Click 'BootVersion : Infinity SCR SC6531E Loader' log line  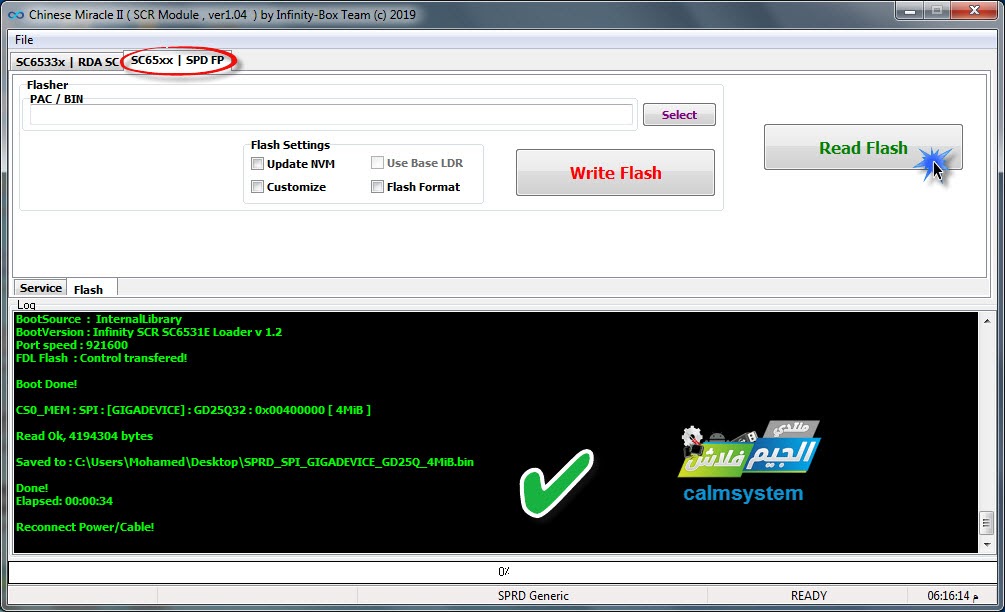click(x=149, y=332)
